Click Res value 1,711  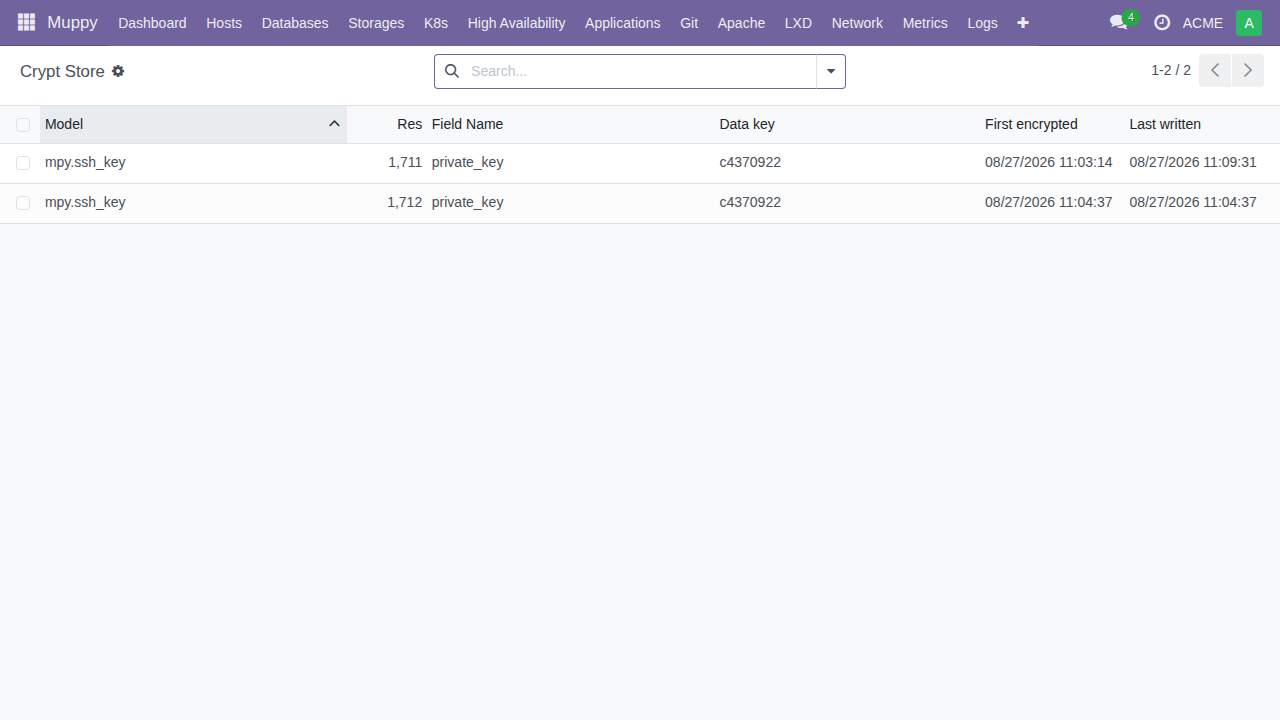(x=405, y=162)
